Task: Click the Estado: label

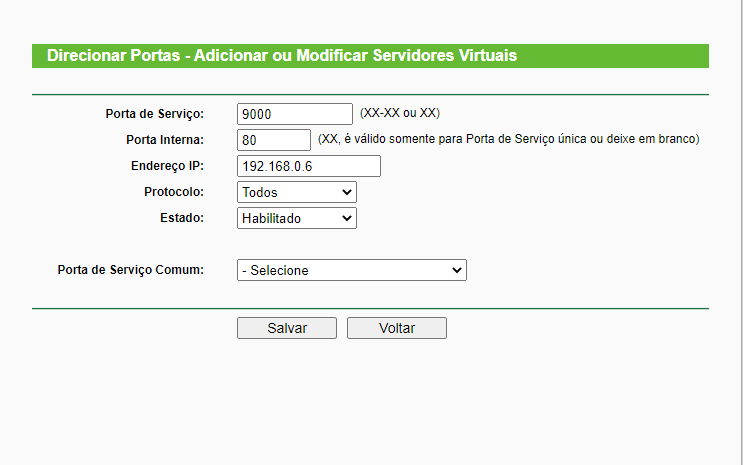Action: point(182,218)
